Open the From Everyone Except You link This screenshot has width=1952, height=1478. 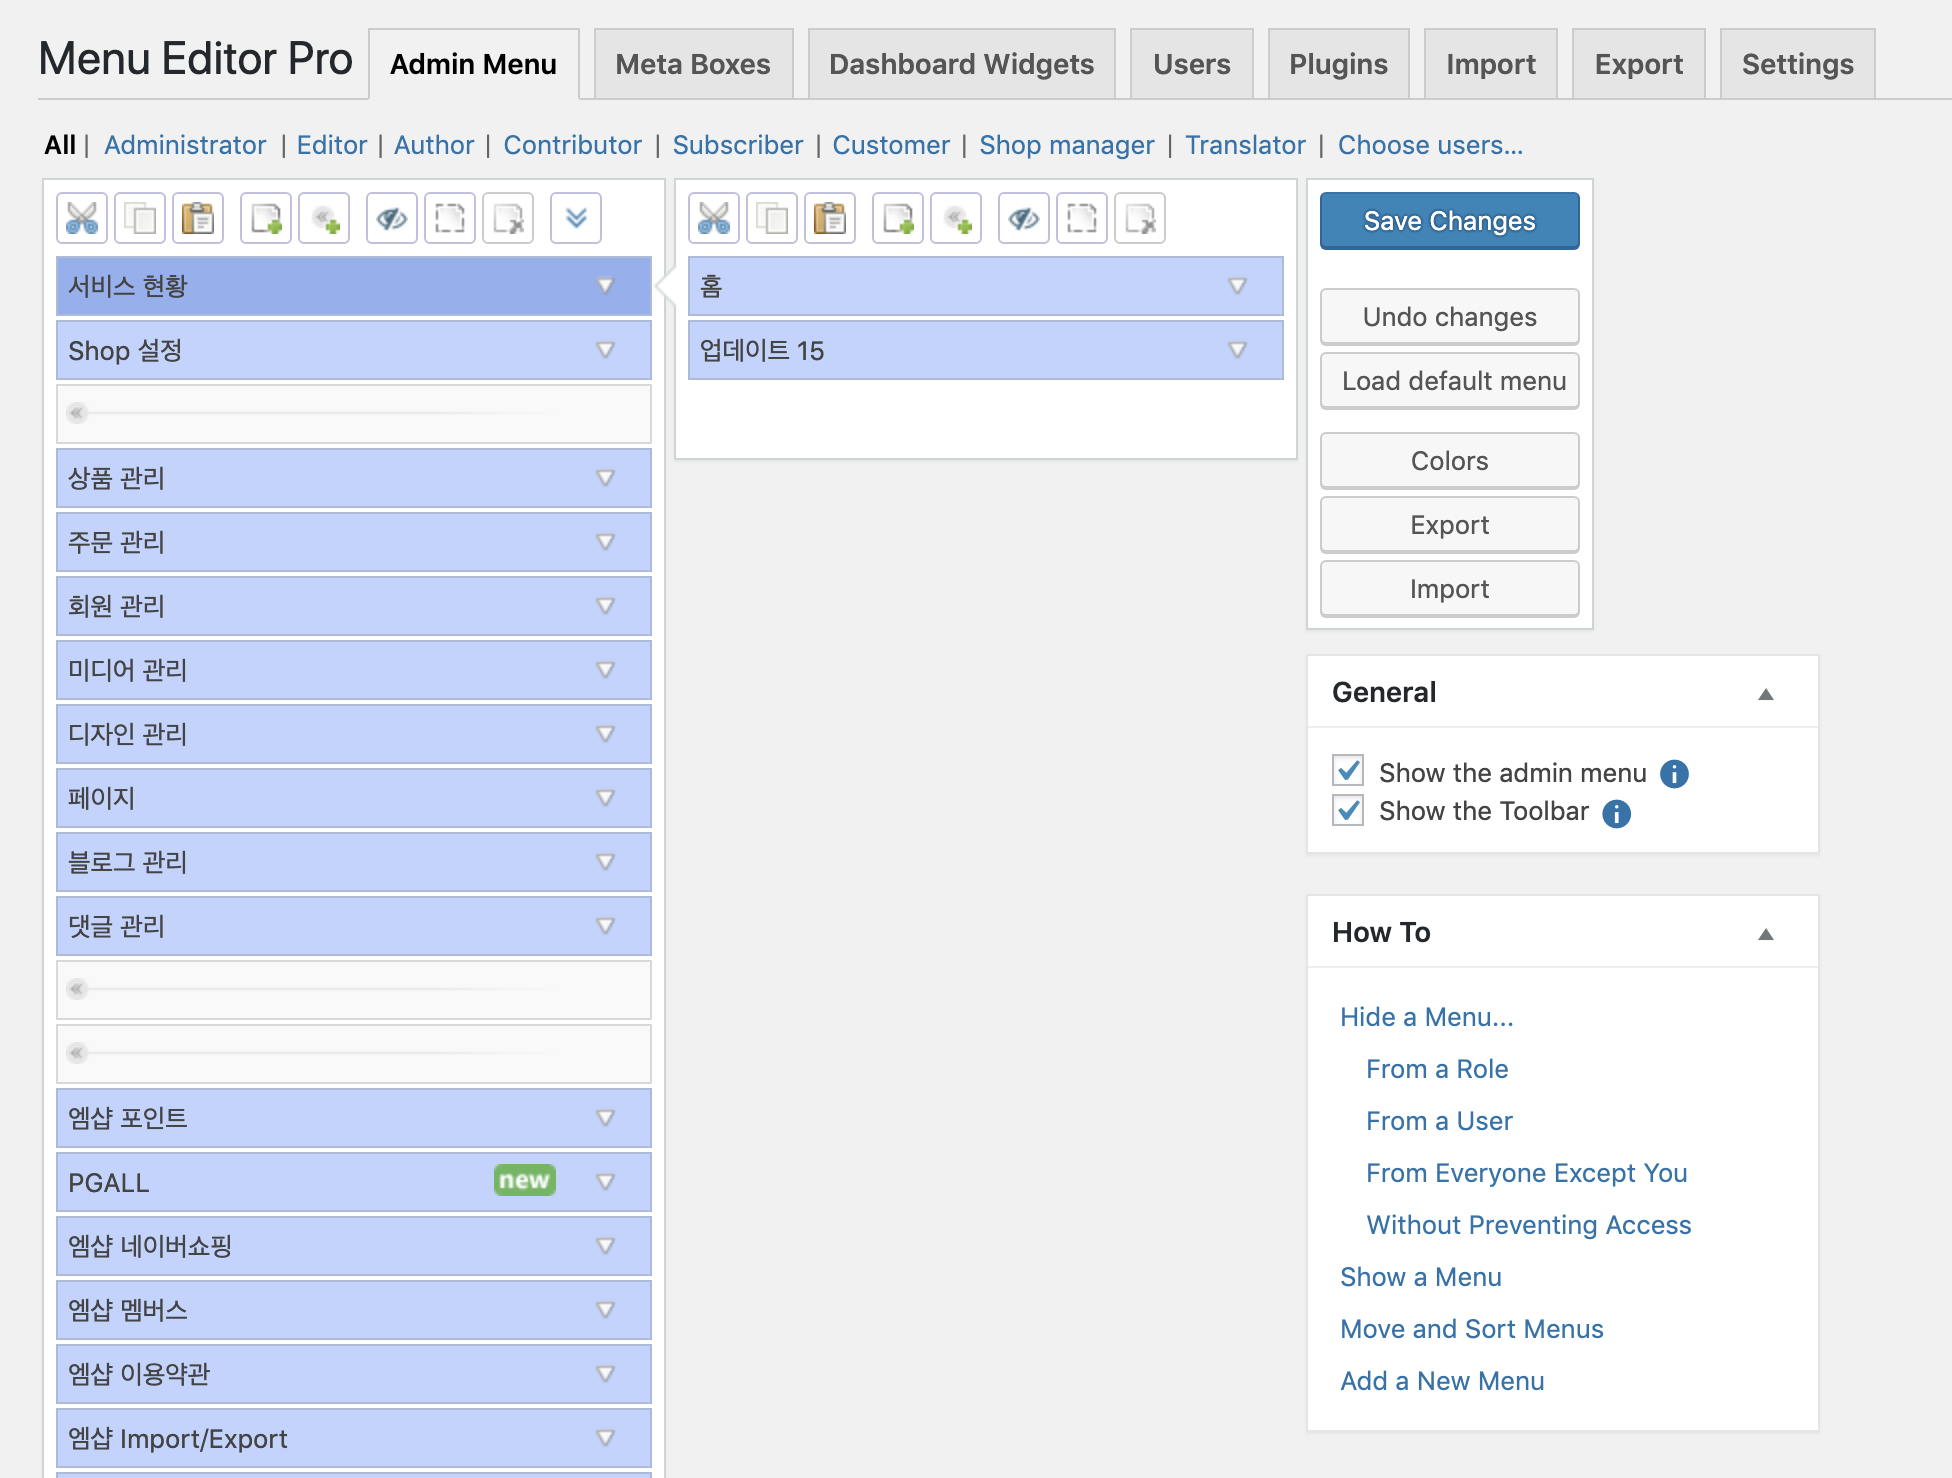[1526, 1173]
